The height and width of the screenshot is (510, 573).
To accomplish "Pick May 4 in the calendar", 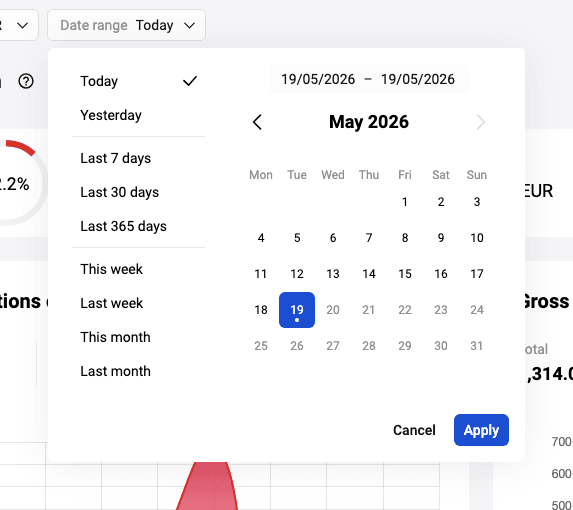I will (261, 238).
